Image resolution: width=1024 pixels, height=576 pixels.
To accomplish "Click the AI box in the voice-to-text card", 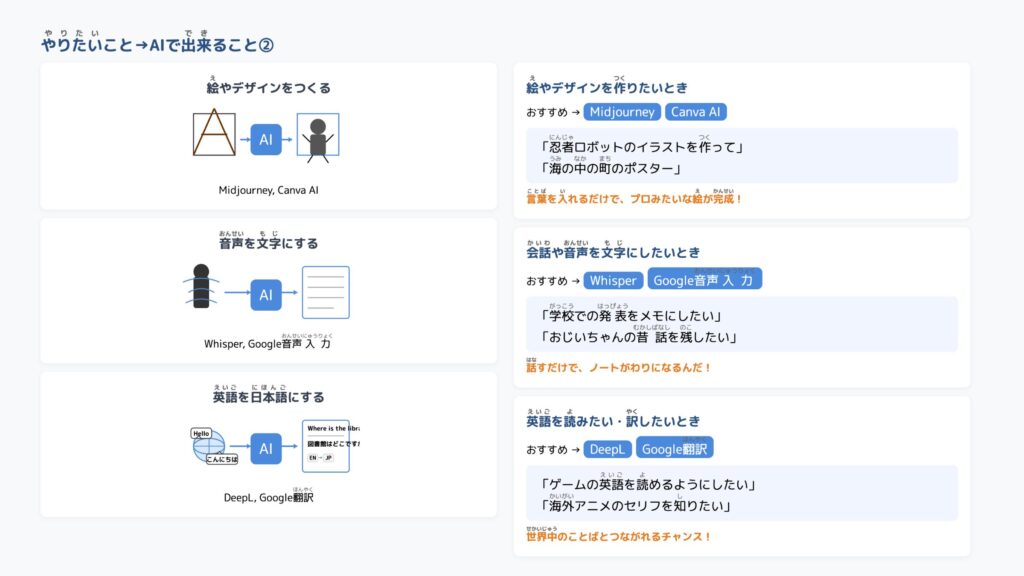I will pyautogui.click(x=266, y=295).
